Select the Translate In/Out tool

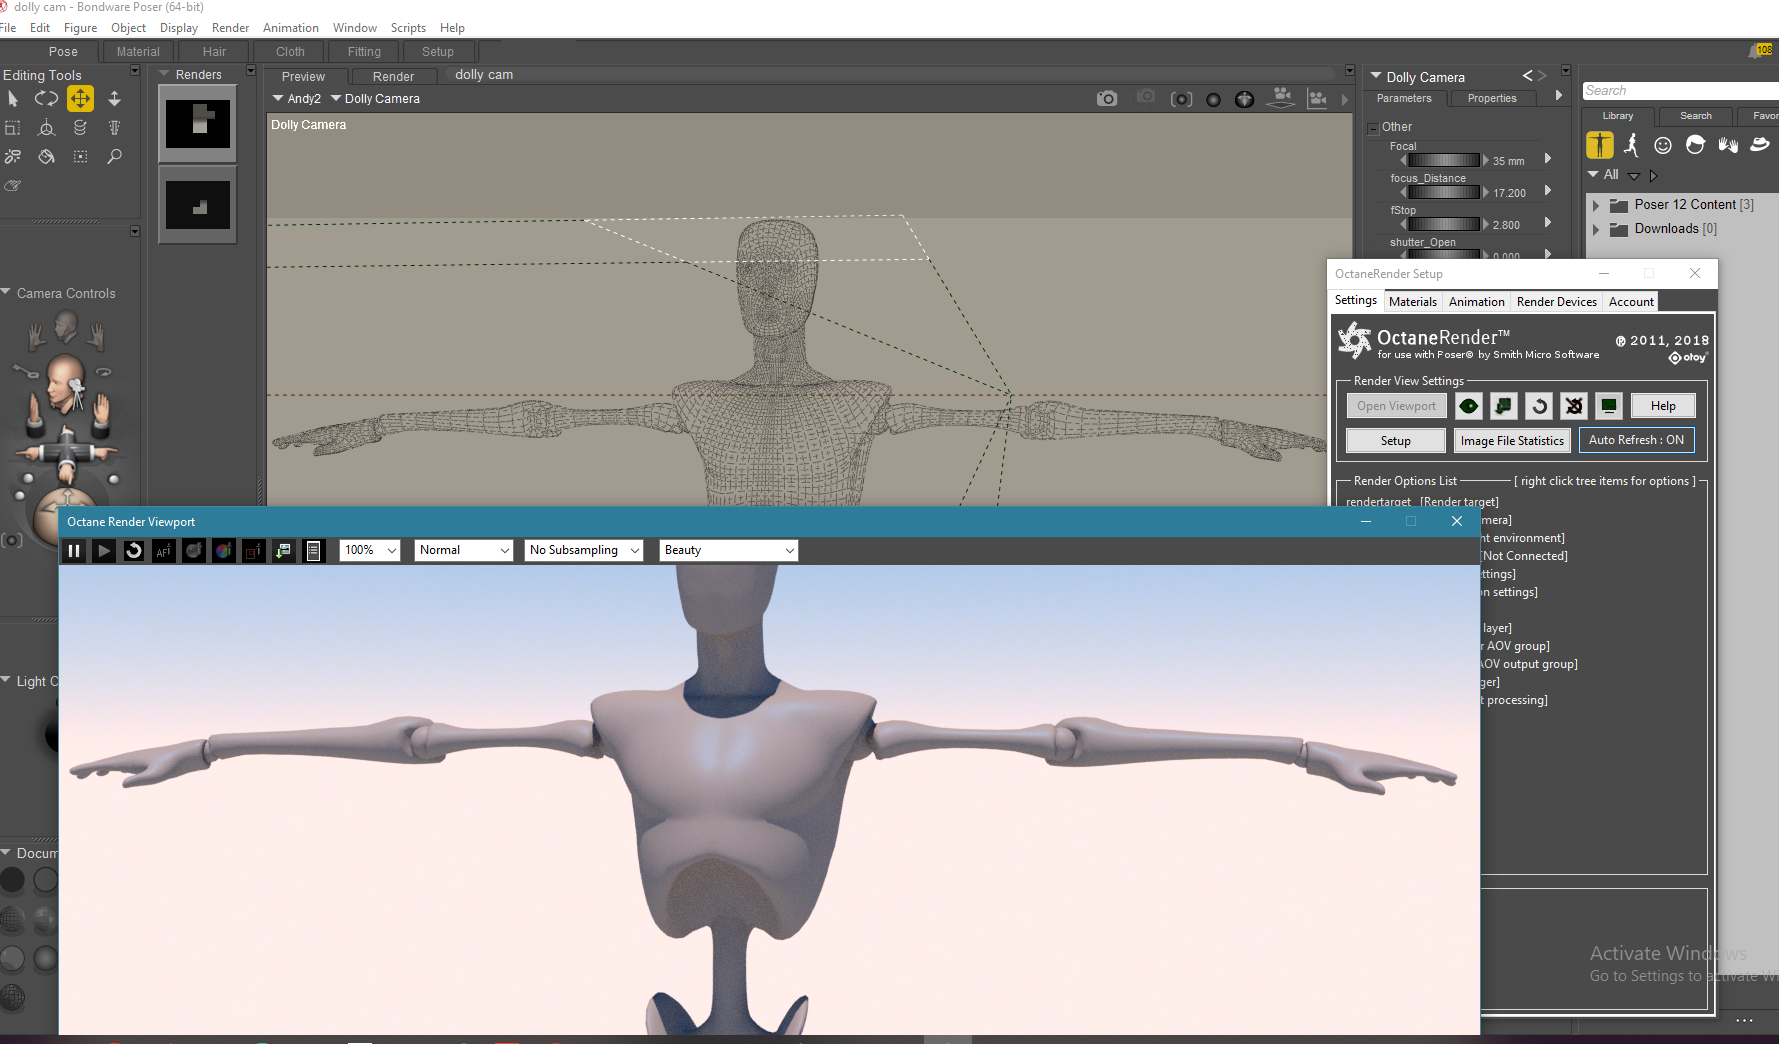[114, 98]
